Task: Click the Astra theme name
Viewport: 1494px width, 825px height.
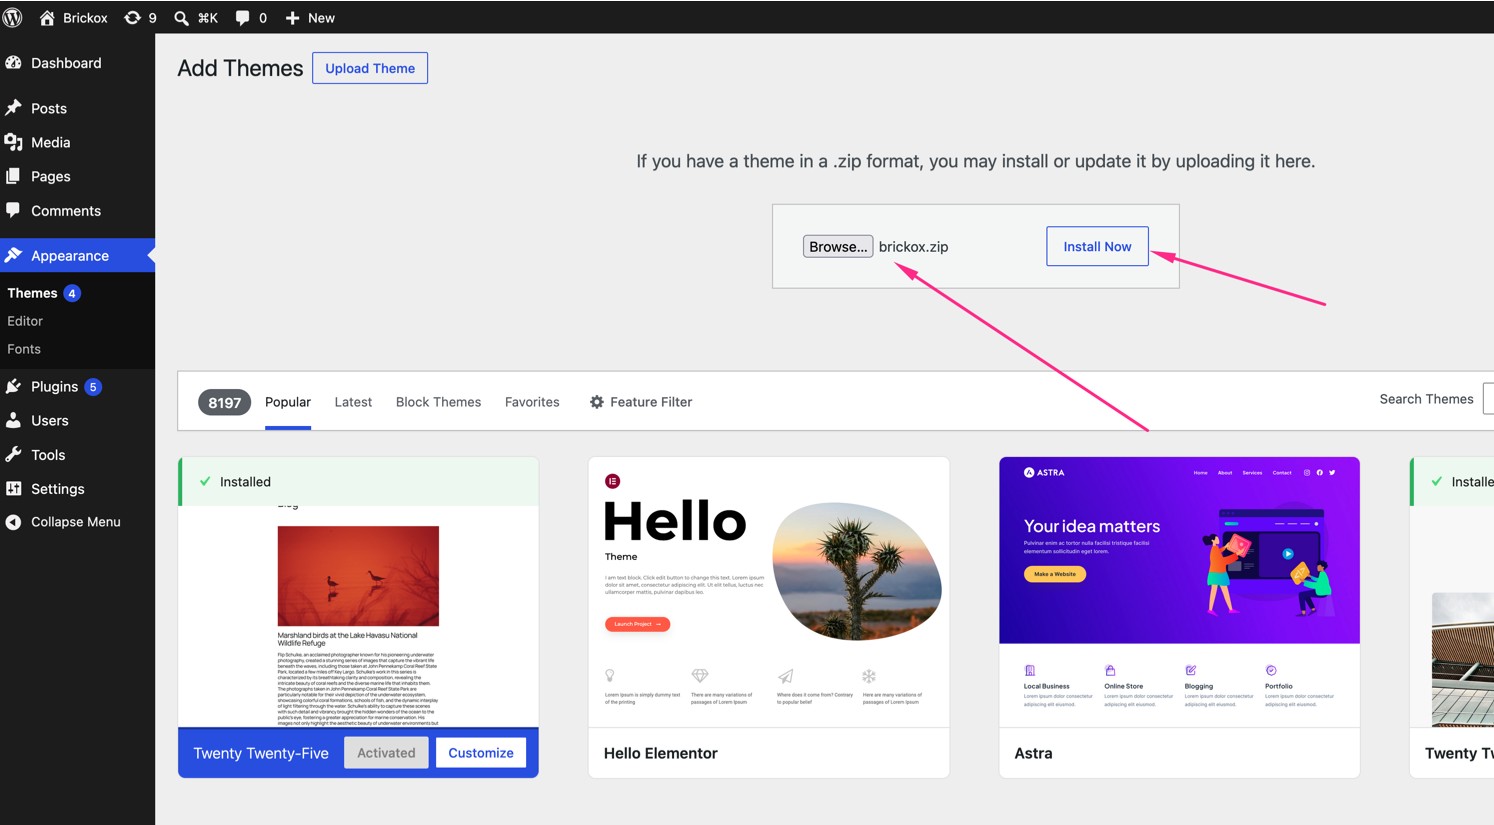Action: (x=1033, y=753)
